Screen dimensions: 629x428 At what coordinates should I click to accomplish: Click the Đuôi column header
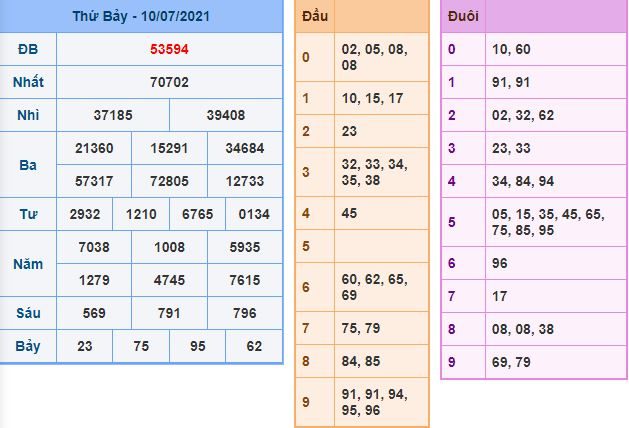pyautogui.click(x=462, y=18)
